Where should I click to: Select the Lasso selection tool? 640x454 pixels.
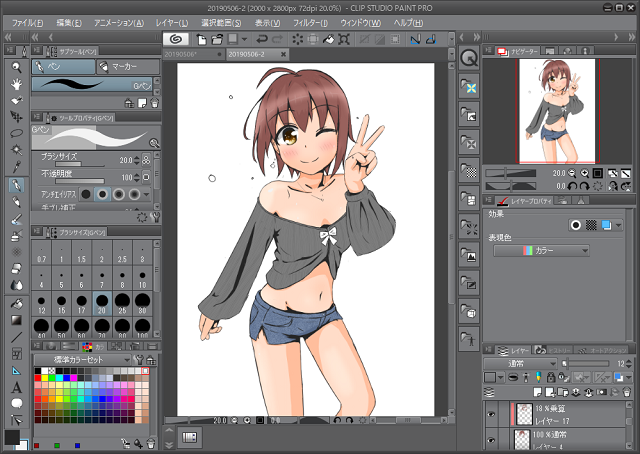[16, 134]
